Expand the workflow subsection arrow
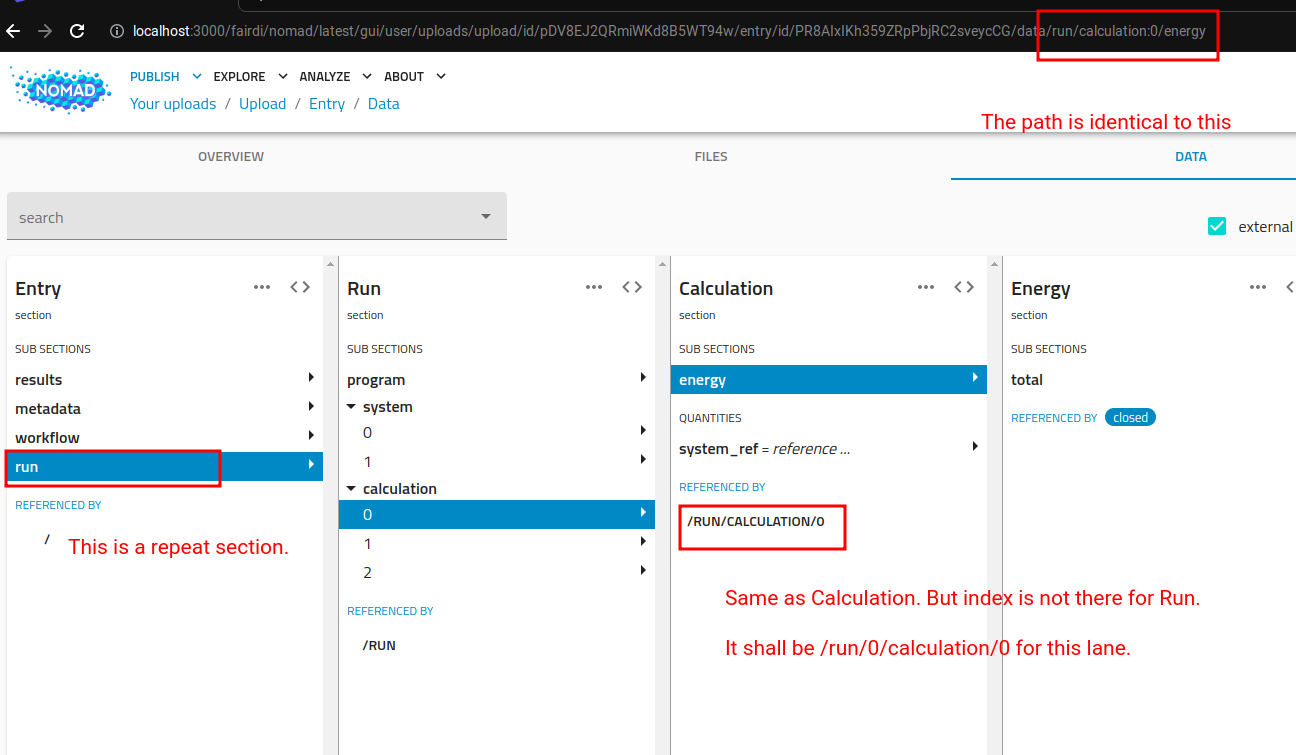Viewport: 1296px width, 755px height. (x=311, y=436)
